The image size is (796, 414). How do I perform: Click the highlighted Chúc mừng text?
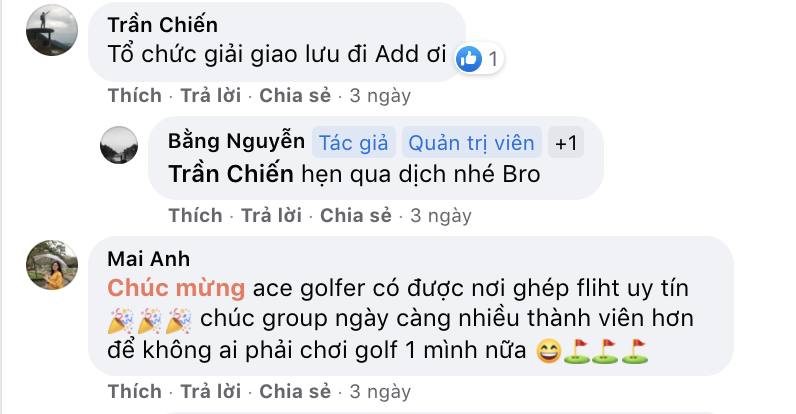click(x=176, y=289)
